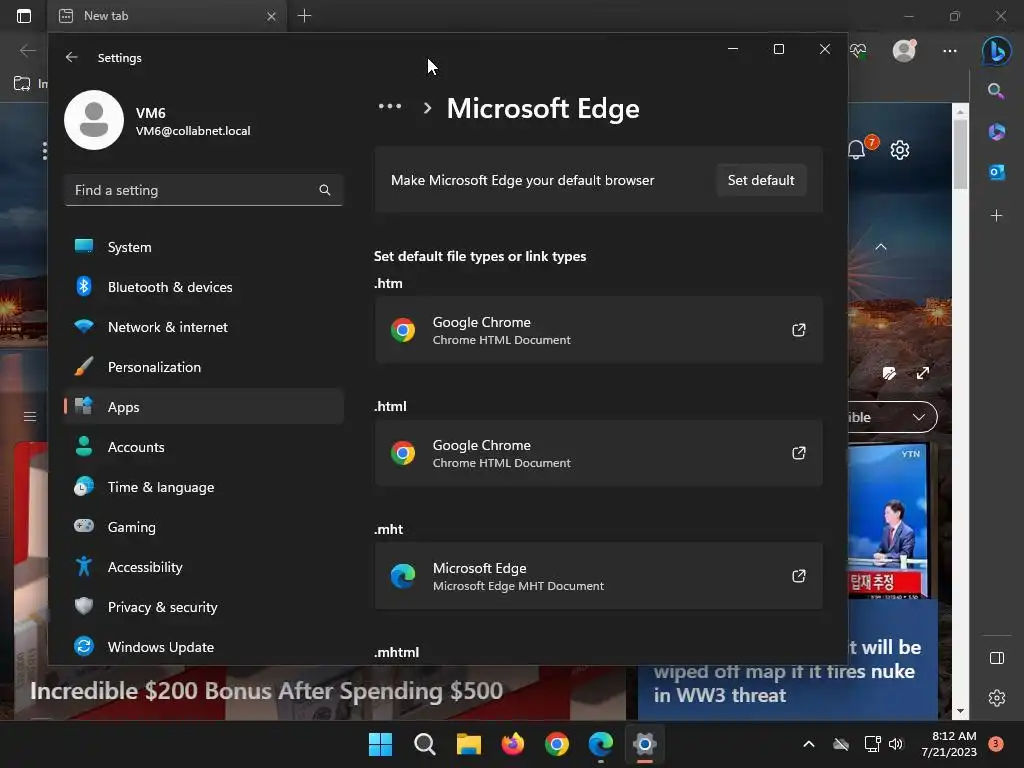
Task: Open File Explorer from the taskbar
Action: click(x=468, y=744)
